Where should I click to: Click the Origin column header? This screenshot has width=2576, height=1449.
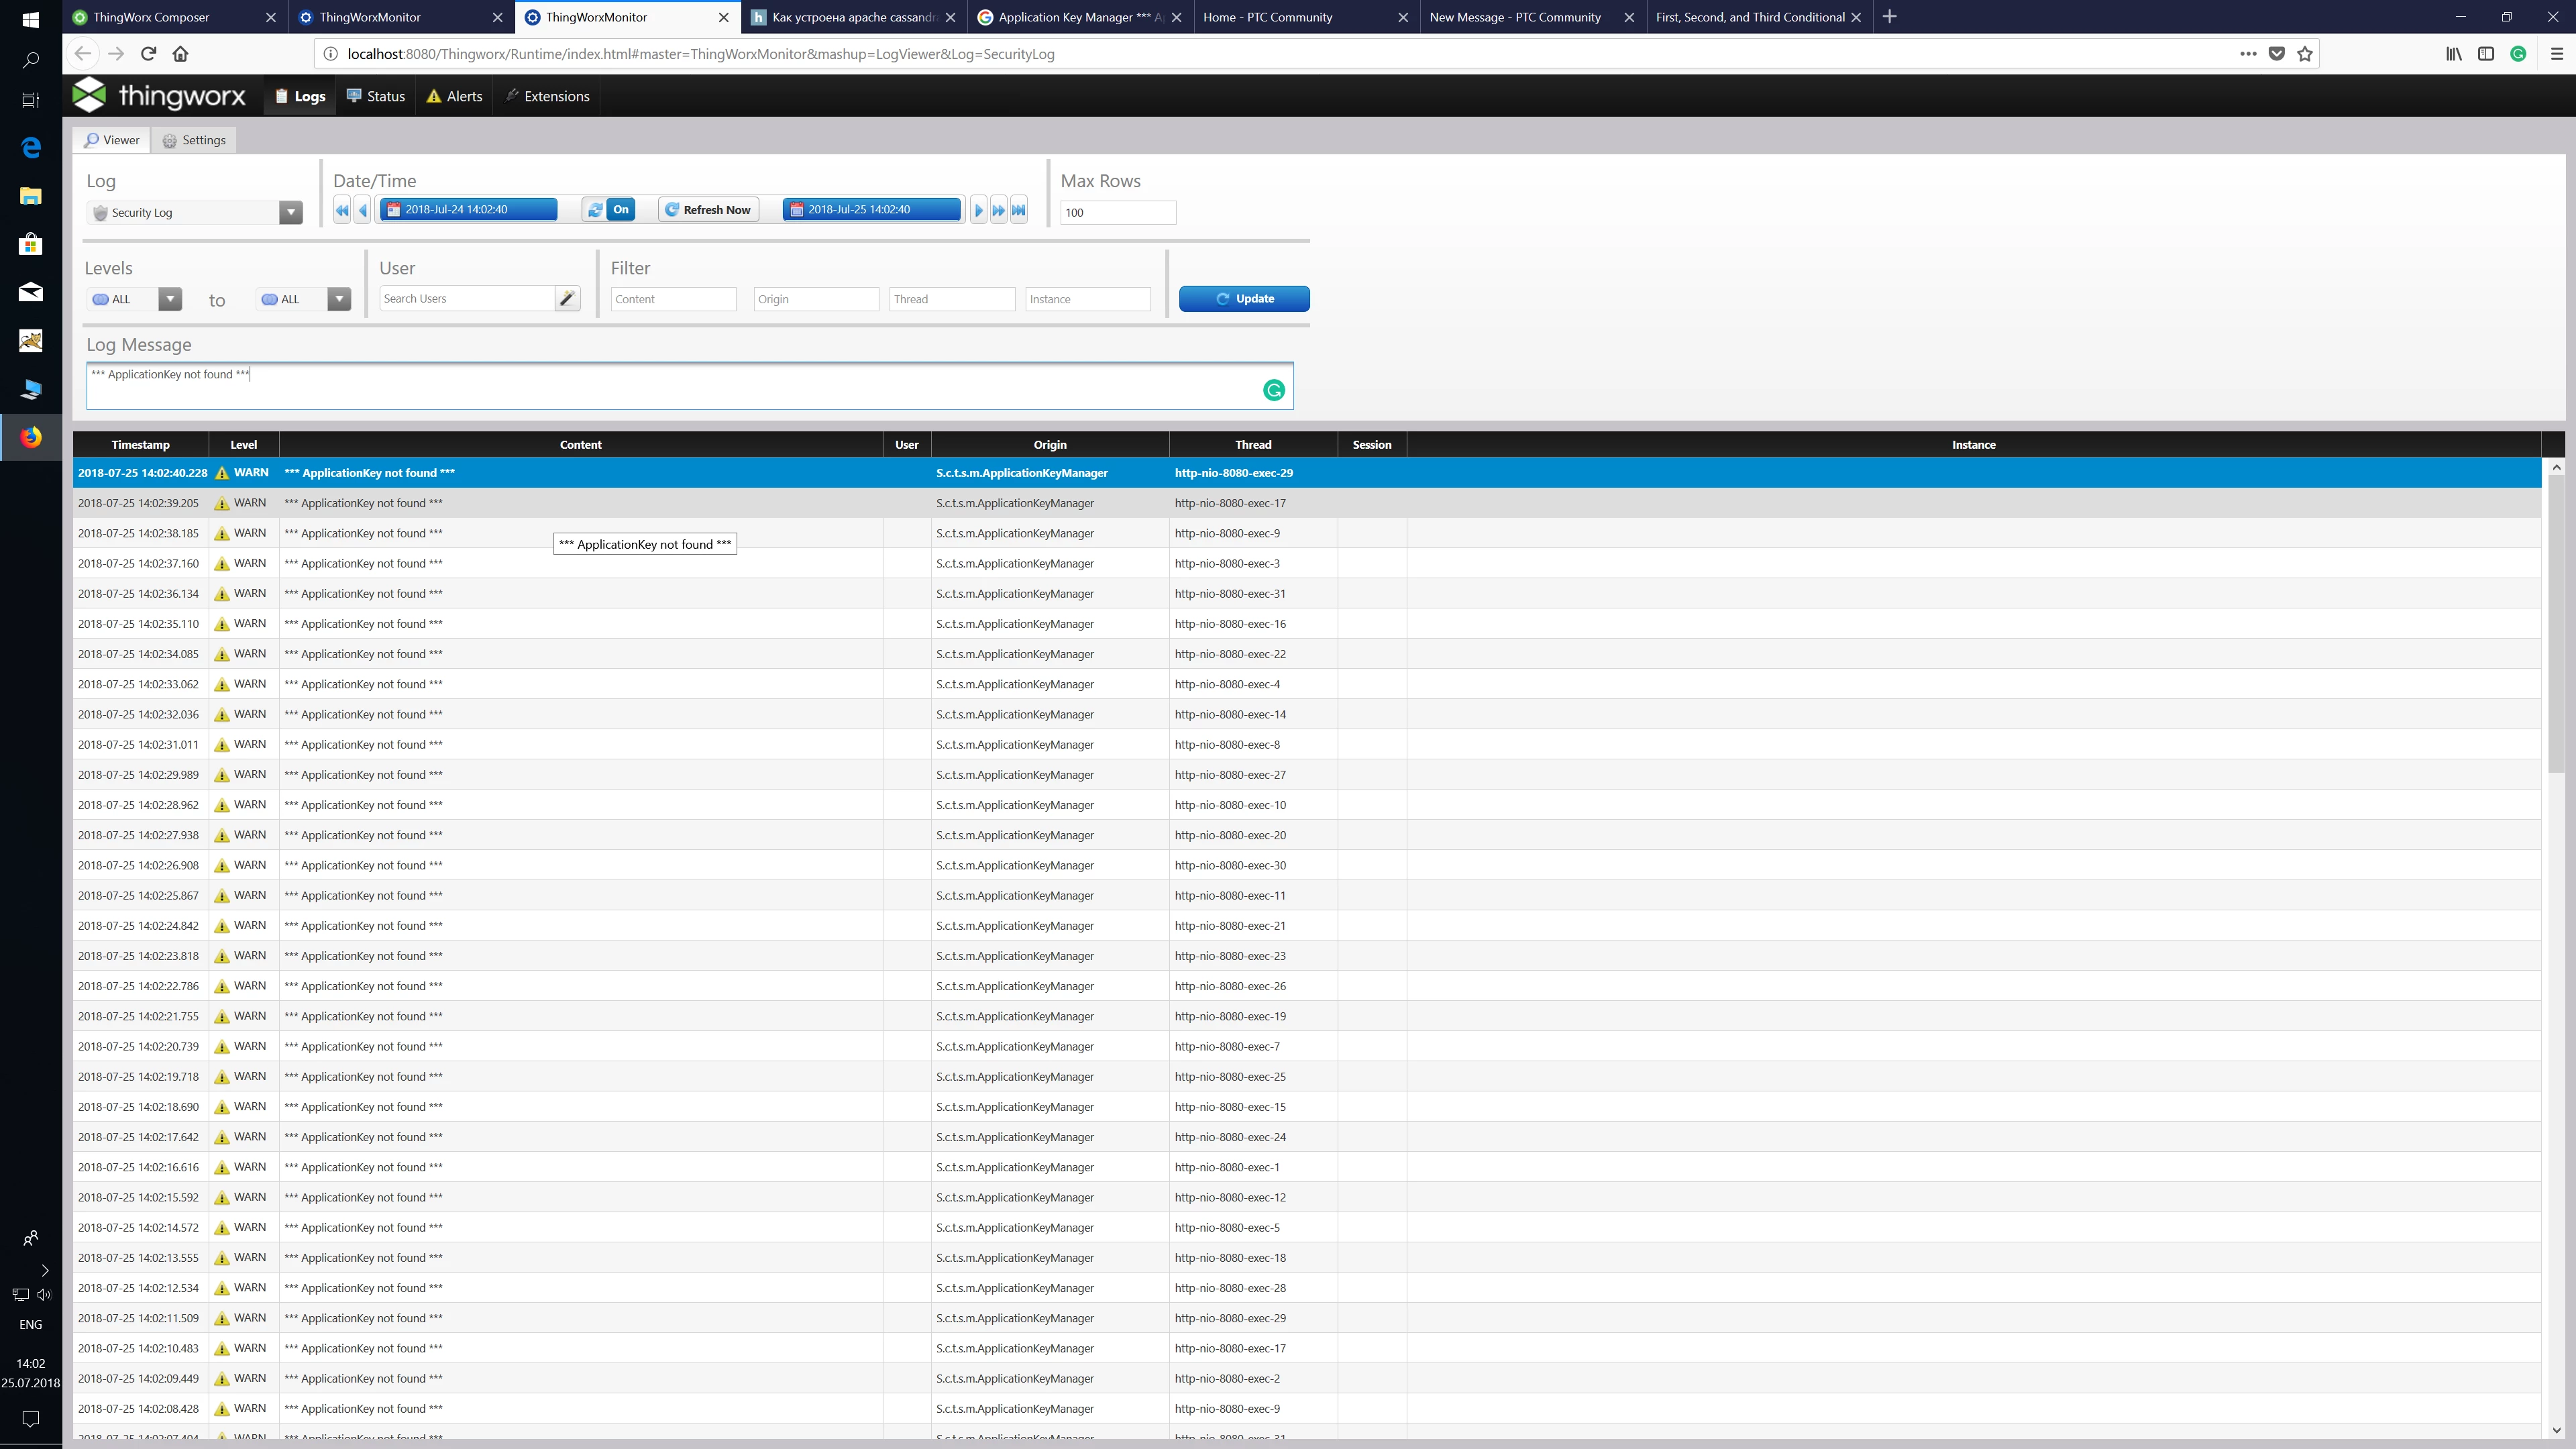tap(1050, 444)
